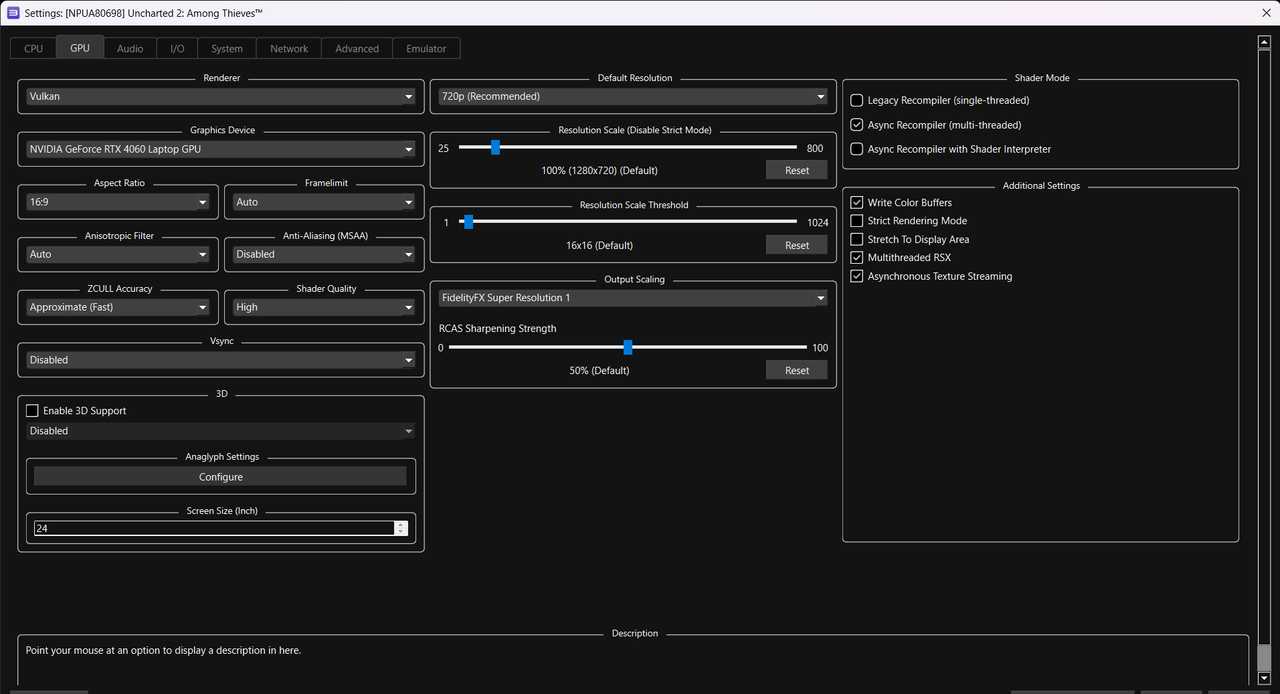Screen dimensions: 1280x694
Task: Select the Emulator tab
Action: [x=427, y=48]
